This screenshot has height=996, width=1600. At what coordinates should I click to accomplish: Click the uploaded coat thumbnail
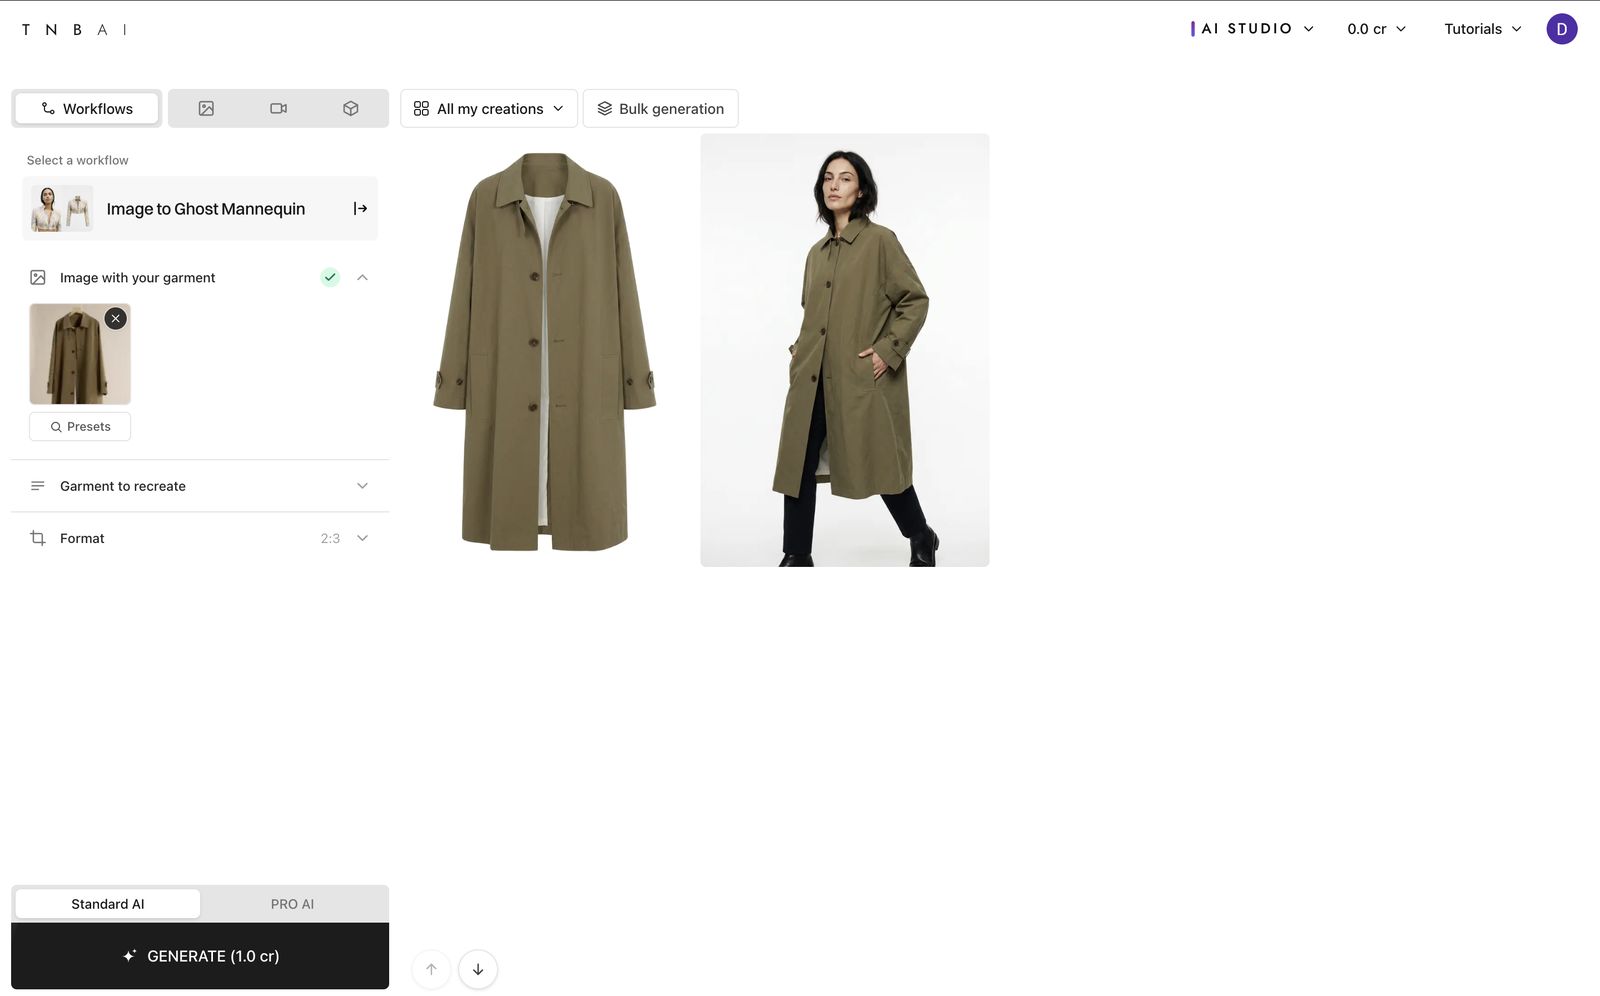tap(80, 354)
